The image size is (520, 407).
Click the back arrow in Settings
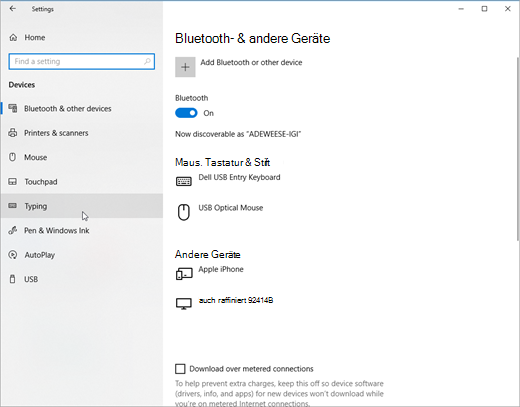pyautogui.click(x=13, y=9)
